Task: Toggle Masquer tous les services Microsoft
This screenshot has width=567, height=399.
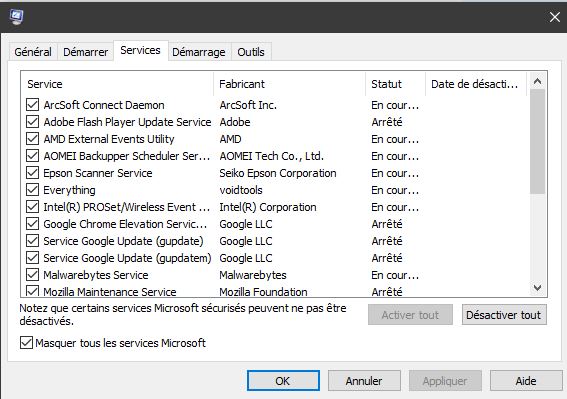Action: tap(26, 343)
